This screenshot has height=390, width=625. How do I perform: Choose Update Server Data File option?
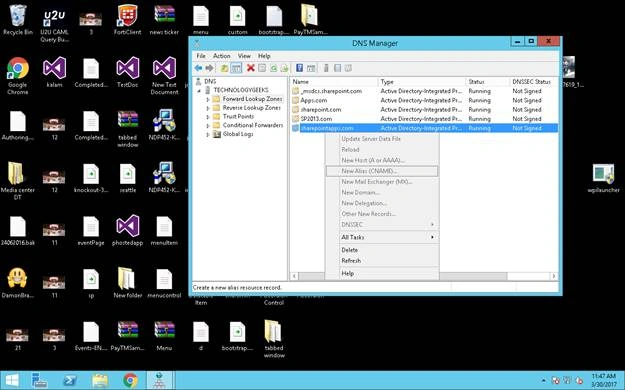382,139
